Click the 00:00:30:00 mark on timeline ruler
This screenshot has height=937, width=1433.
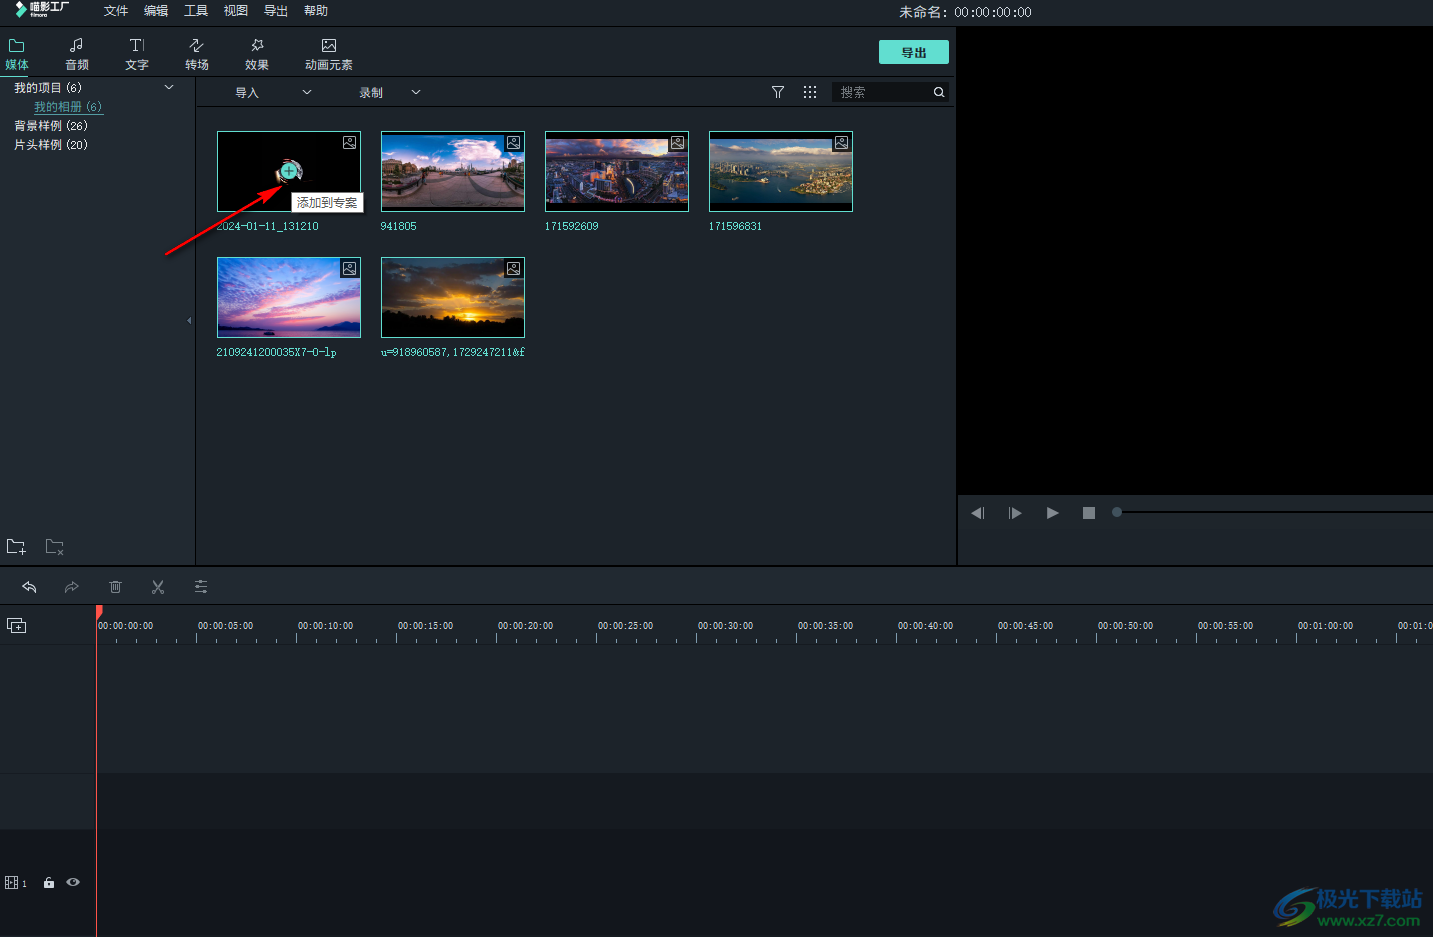(x=725, y=626)
